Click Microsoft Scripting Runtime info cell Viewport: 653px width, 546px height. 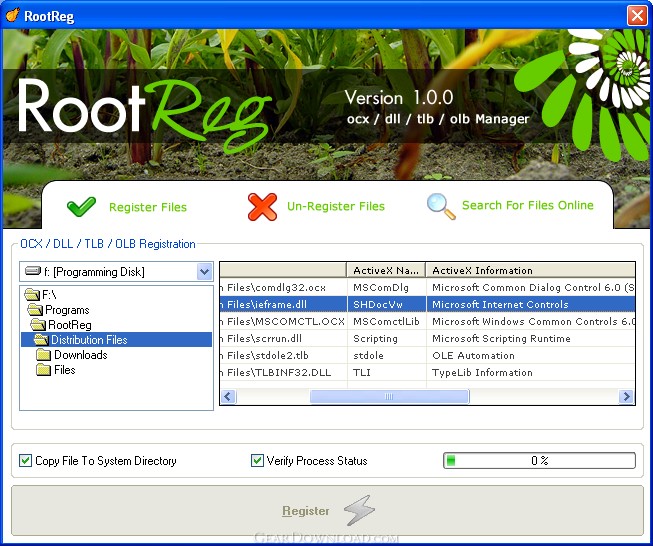click(x=531, y=339)
